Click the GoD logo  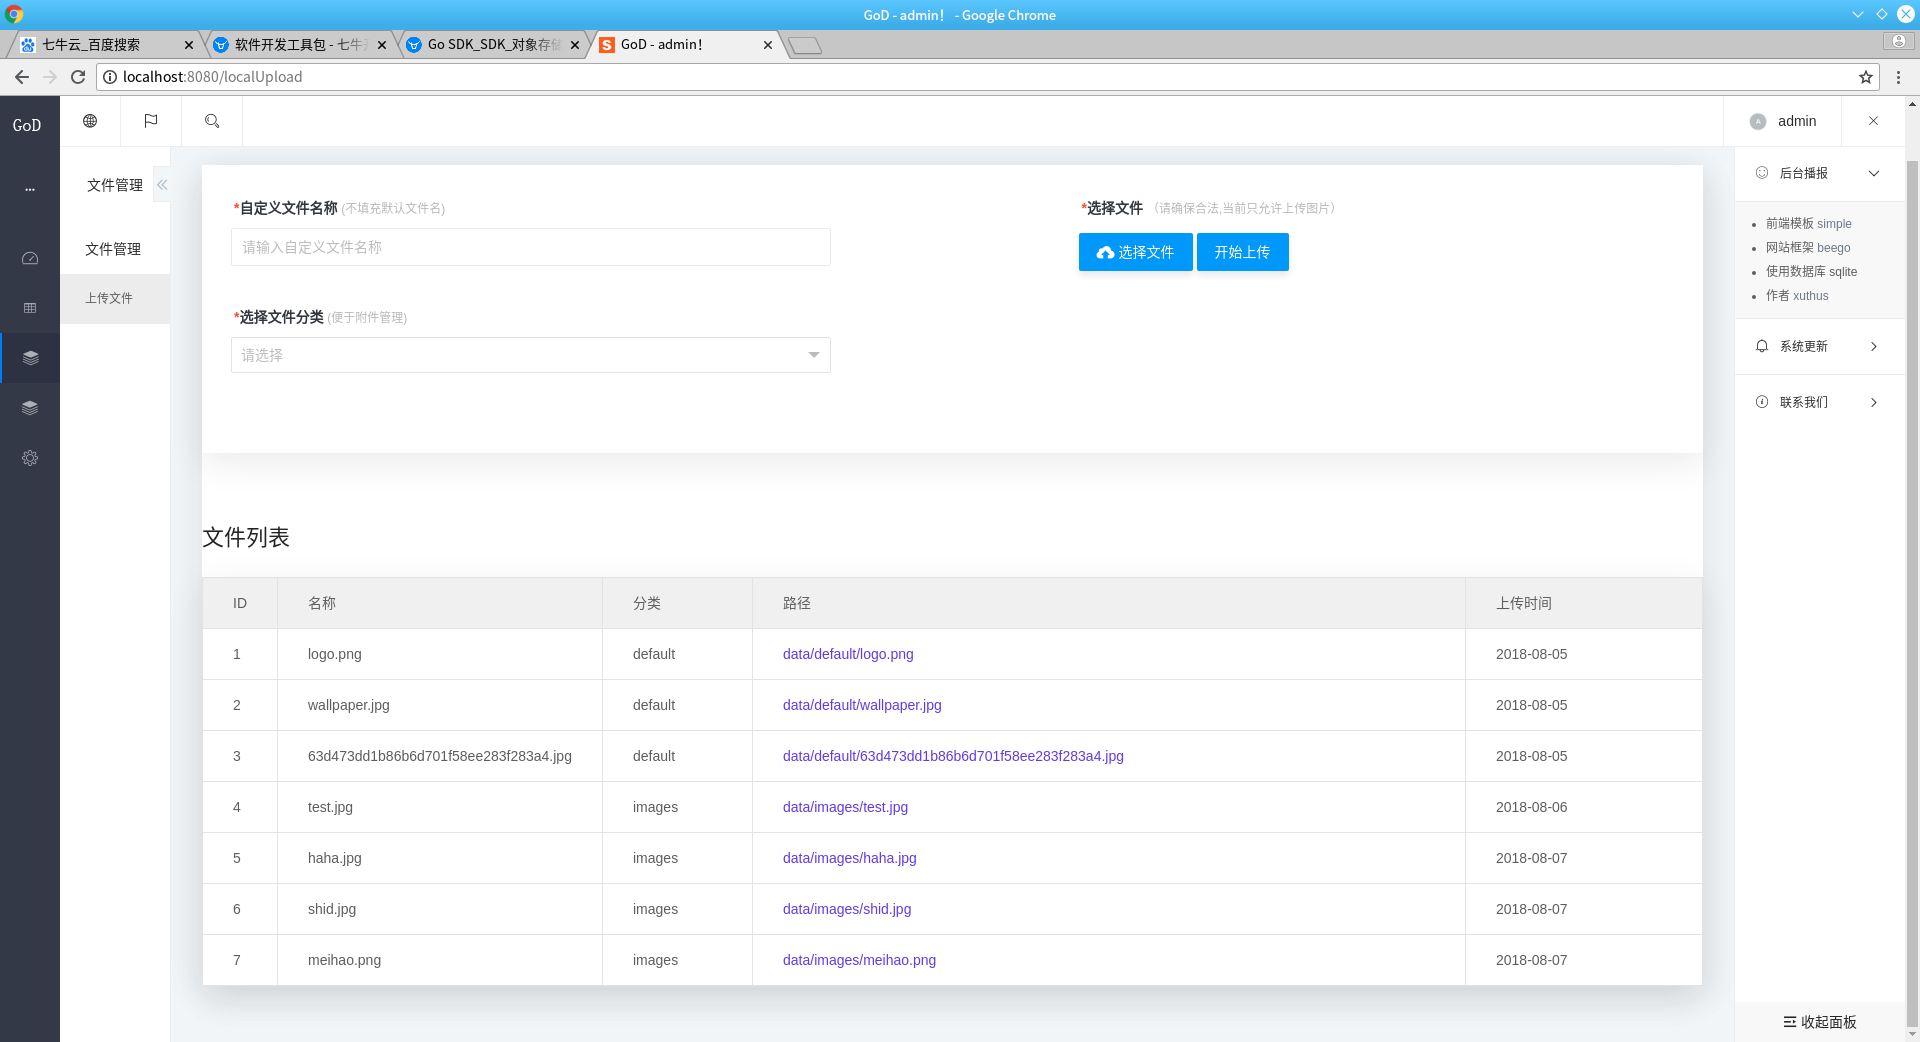point(27,125)
